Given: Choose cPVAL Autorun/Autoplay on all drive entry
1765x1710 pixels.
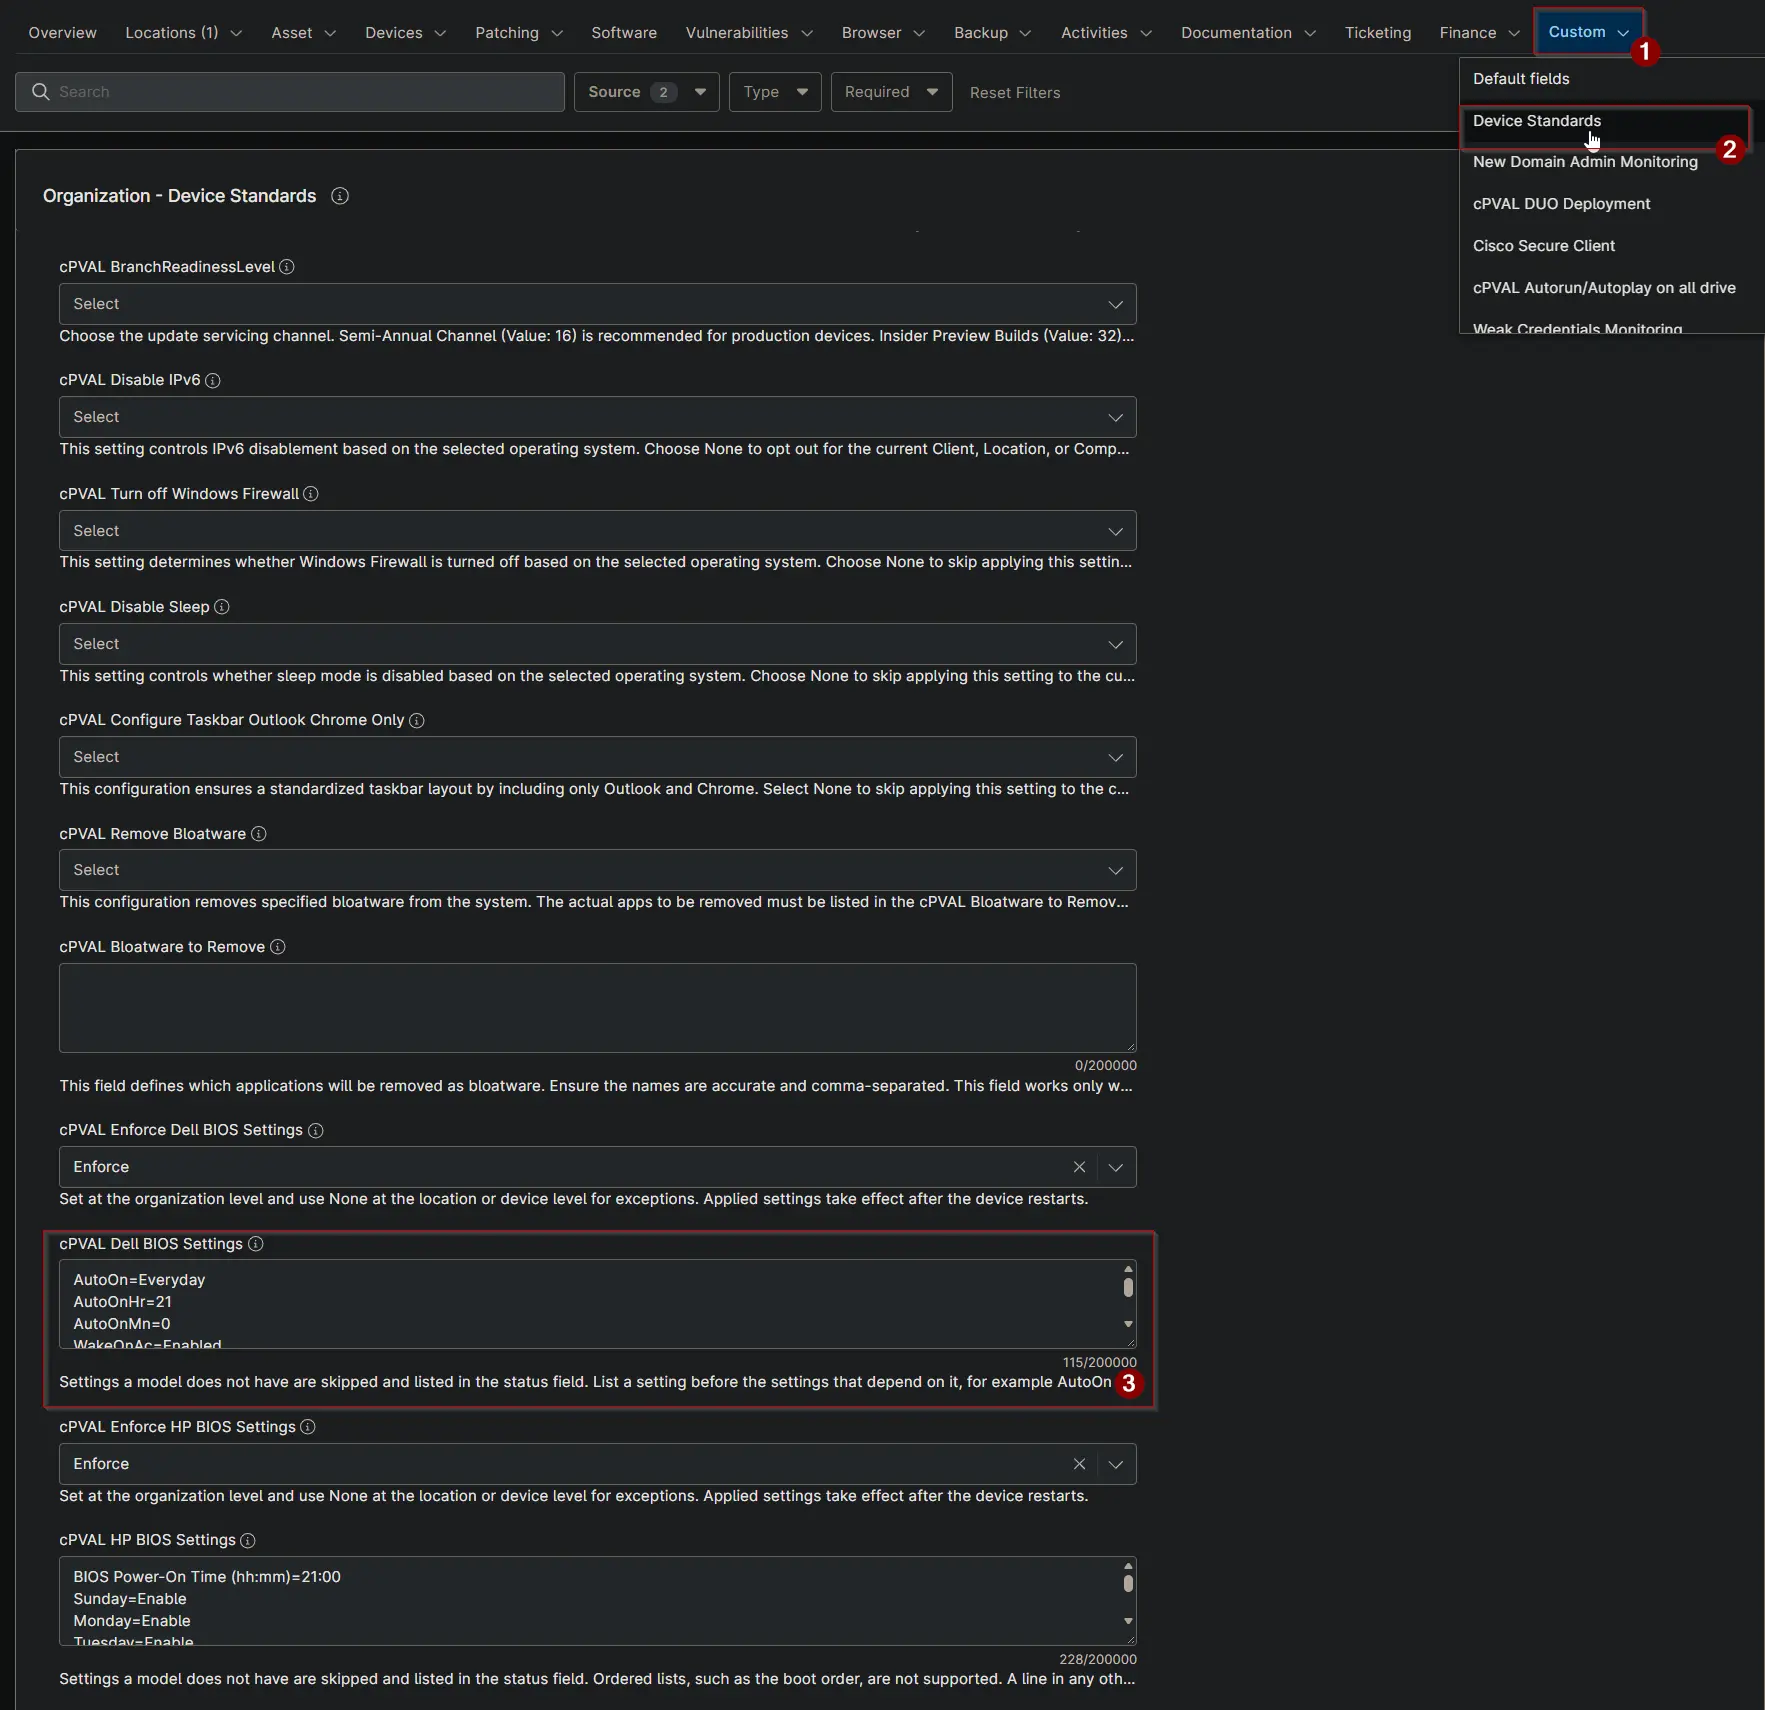Looking at the screenshot, I should [1604, 288].
